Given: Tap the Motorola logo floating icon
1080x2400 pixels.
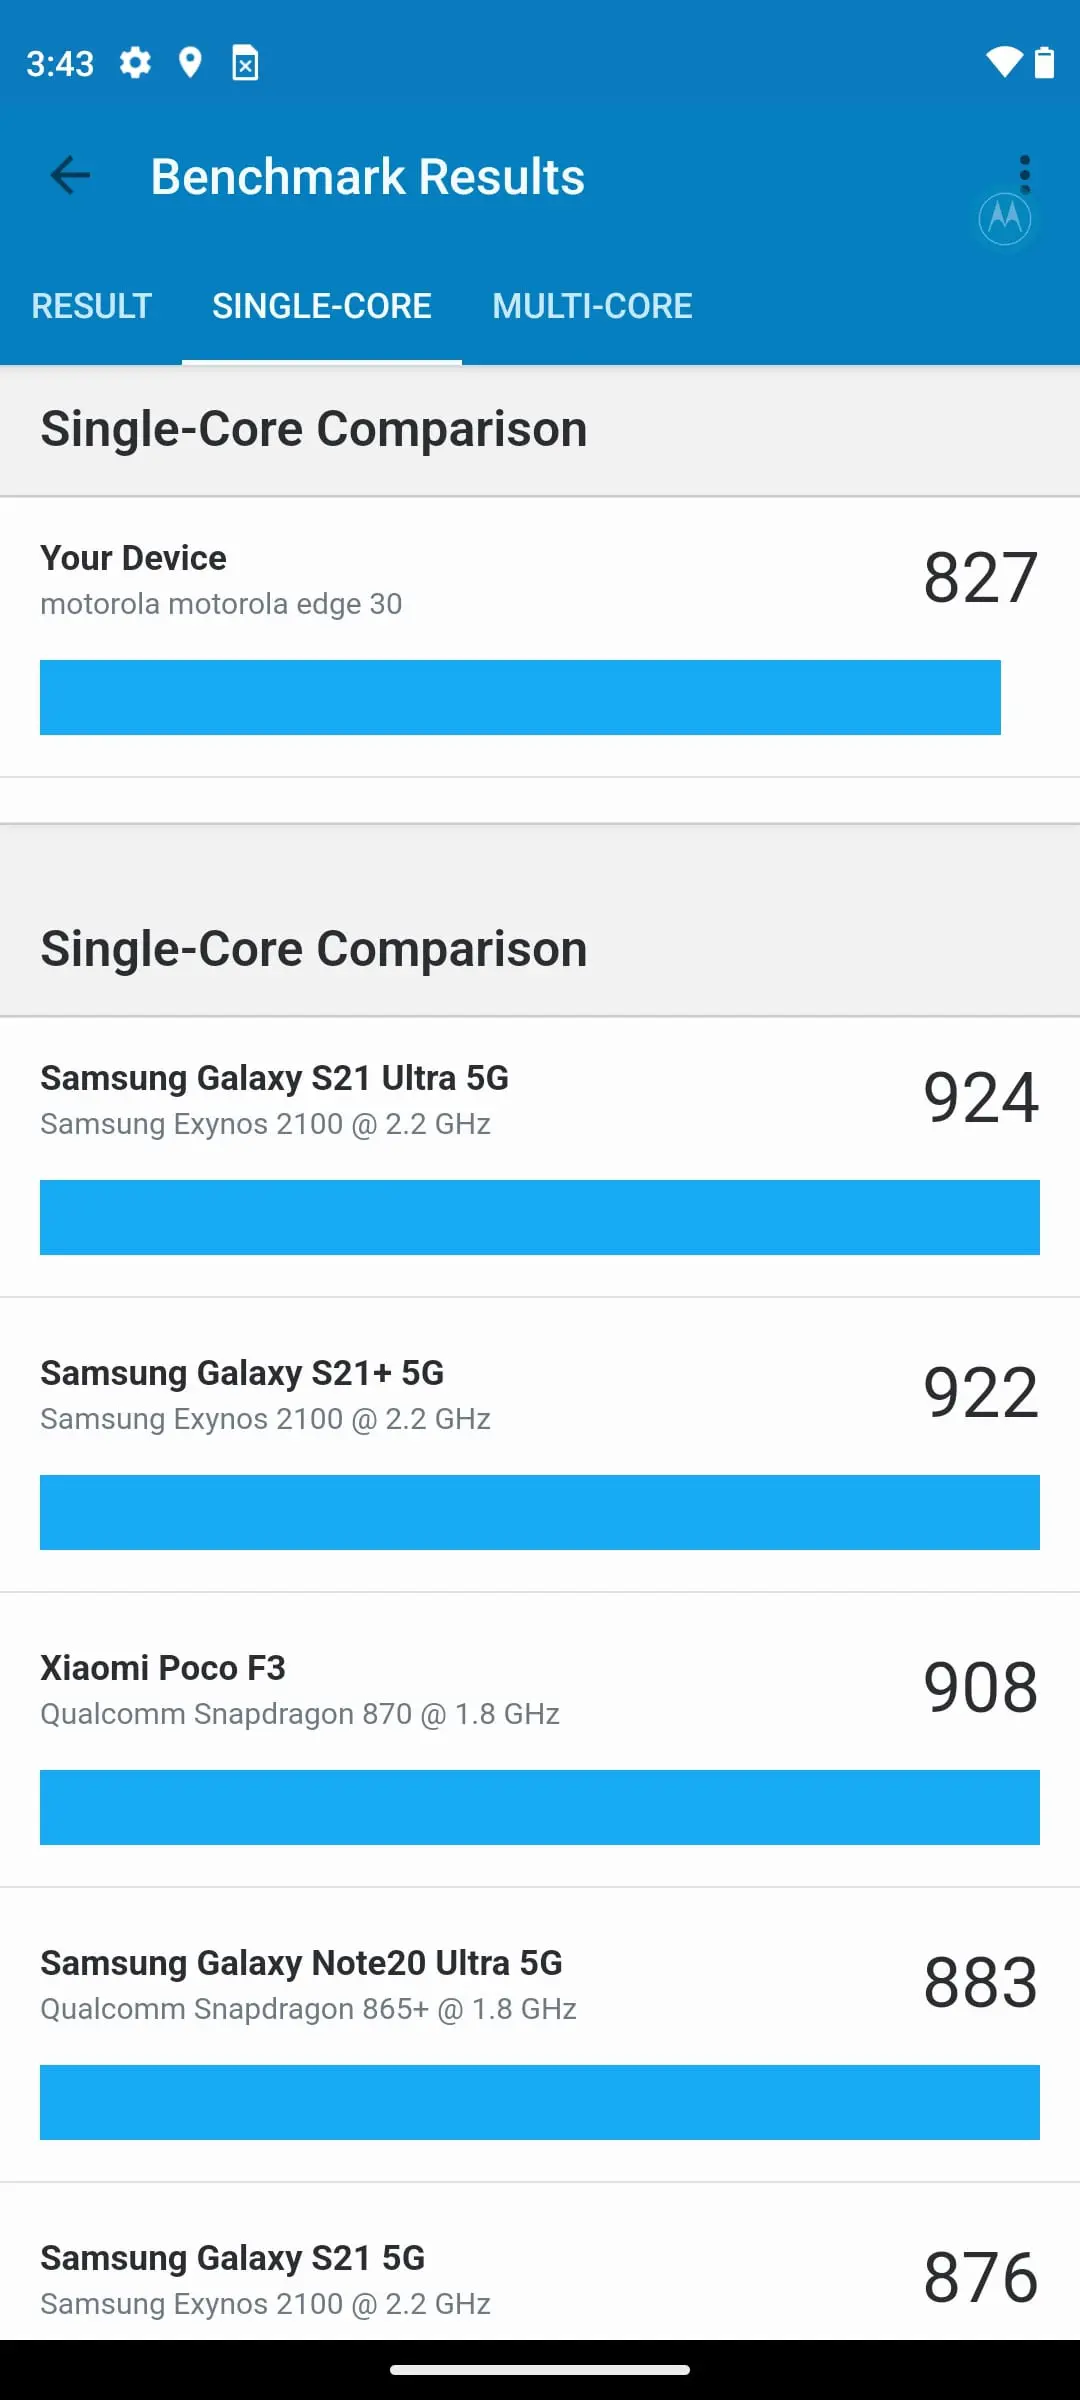Looking at the screenshot, I should point(1005,217).
